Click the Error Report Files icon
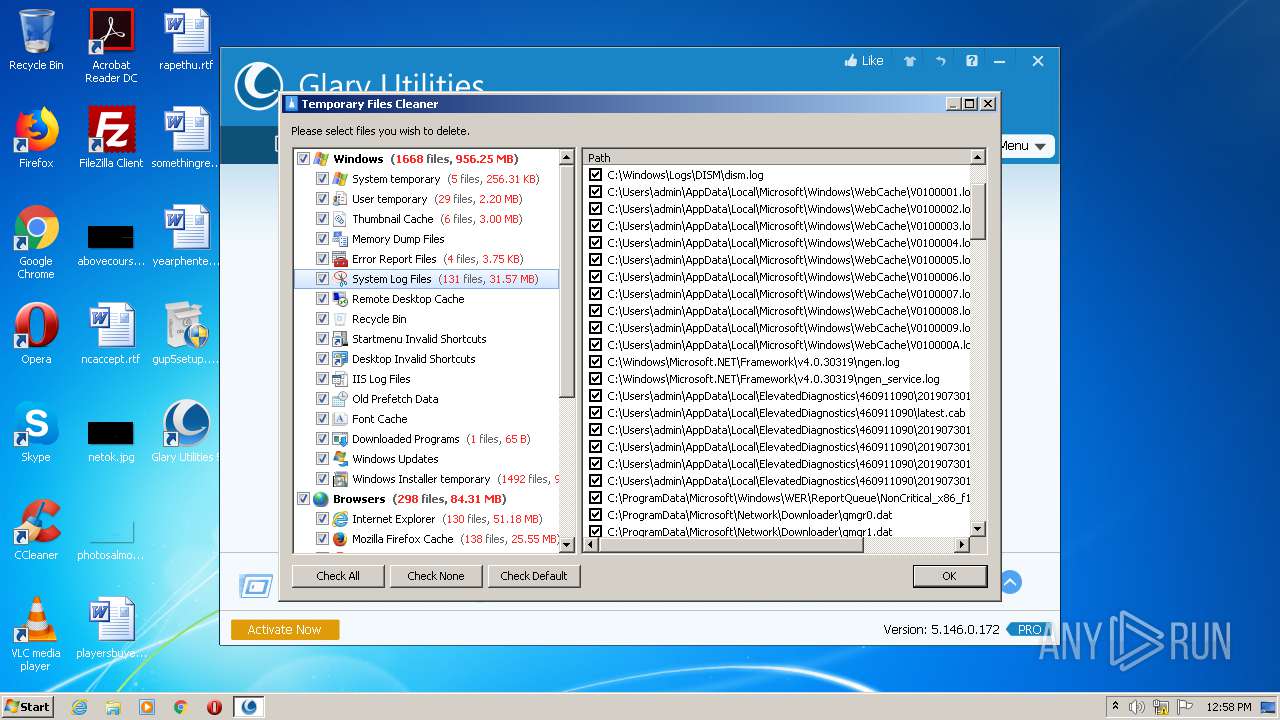Viewport: 1280px width, 720px height. [340, 259]
